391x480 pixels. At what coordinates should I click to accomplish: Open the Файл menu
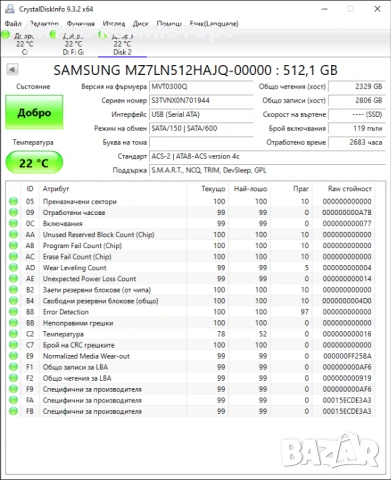13,24
